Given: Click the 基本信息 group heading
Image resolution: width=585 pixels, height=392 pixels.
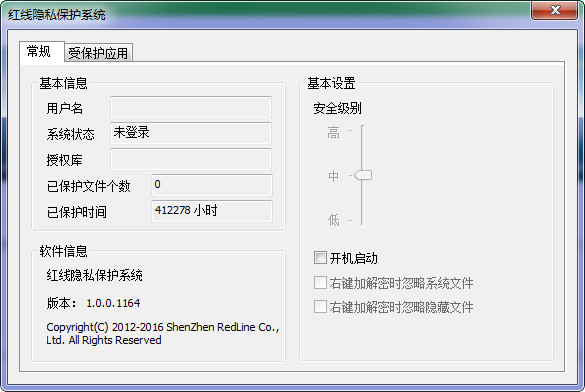Looking at the screenshot, I should pos(63,83).
